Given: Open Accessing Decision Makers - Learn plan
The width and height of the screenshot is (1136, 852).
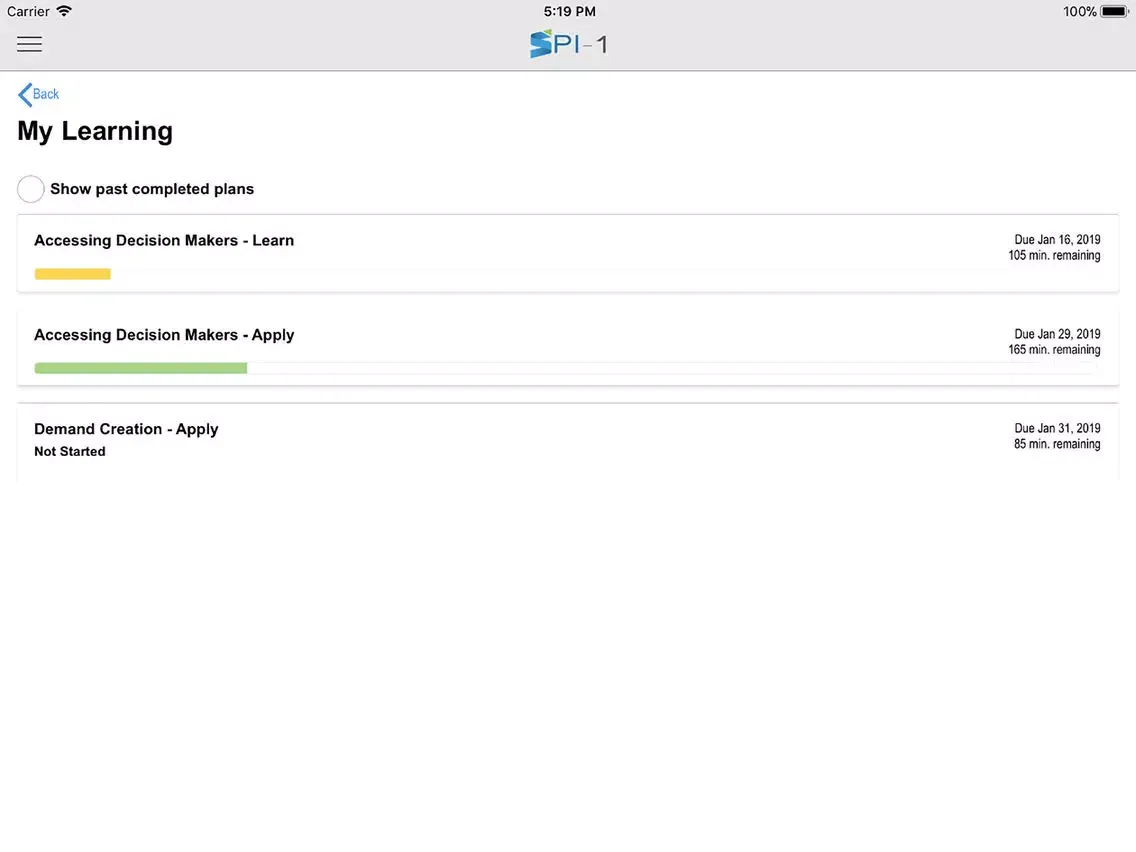Looking at the screenshot, I should [164, 240].
